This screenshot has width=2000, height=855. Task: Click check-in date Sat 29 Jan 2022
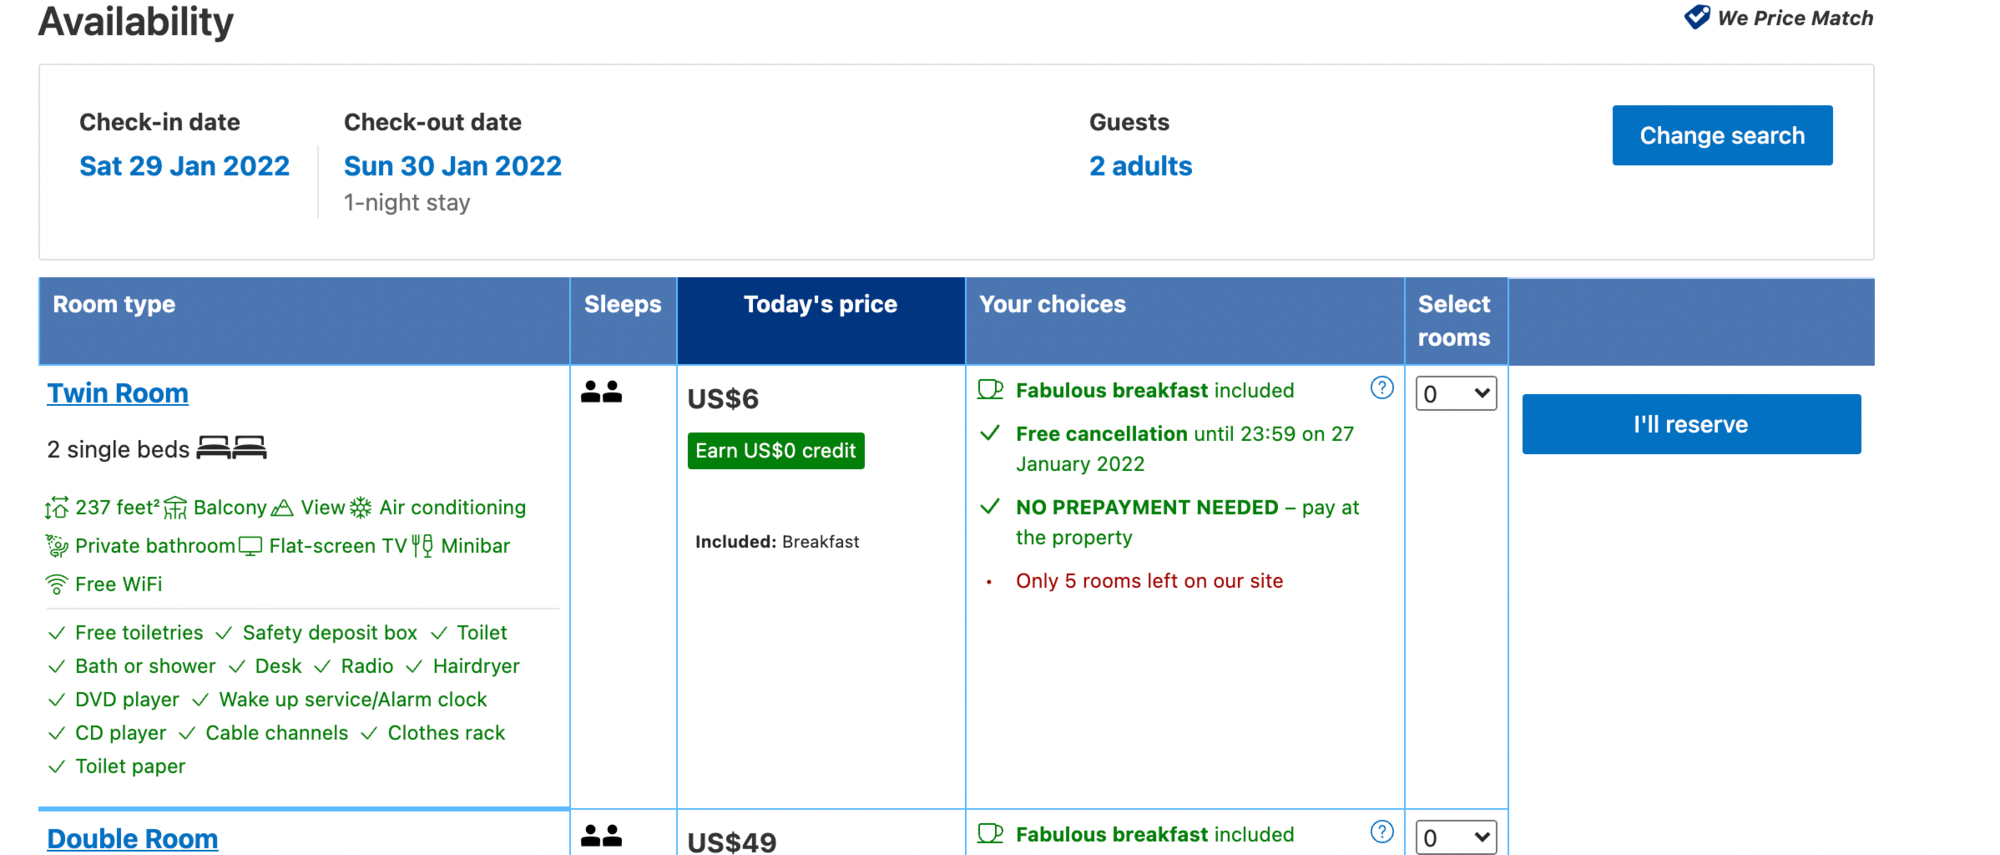tap(184, 166)
